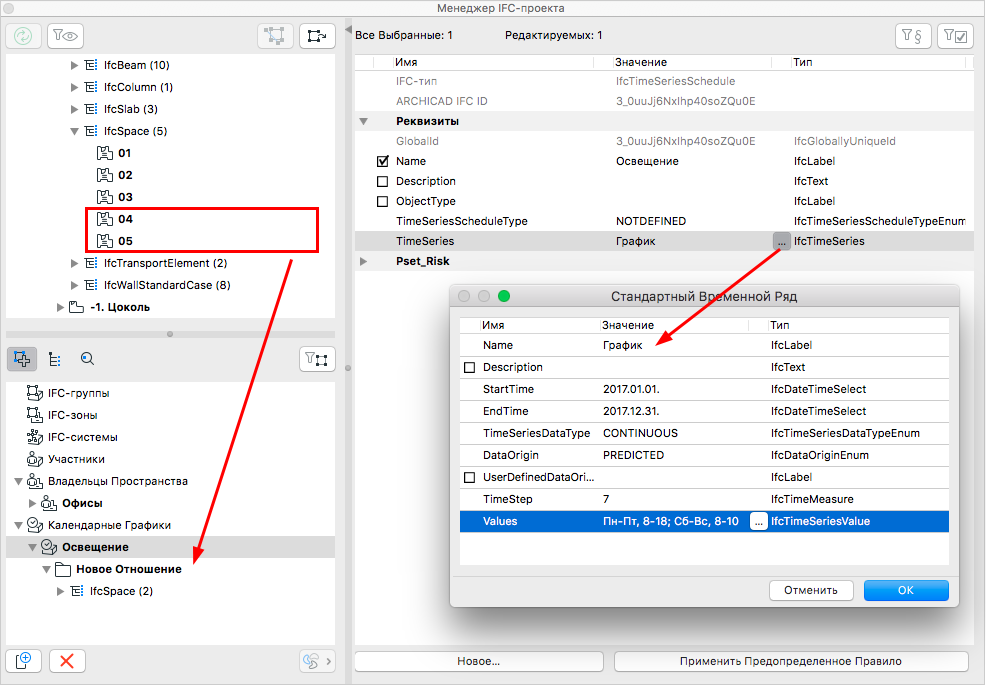Click the CONTINUOUS data type value

(x=640, y=433)
